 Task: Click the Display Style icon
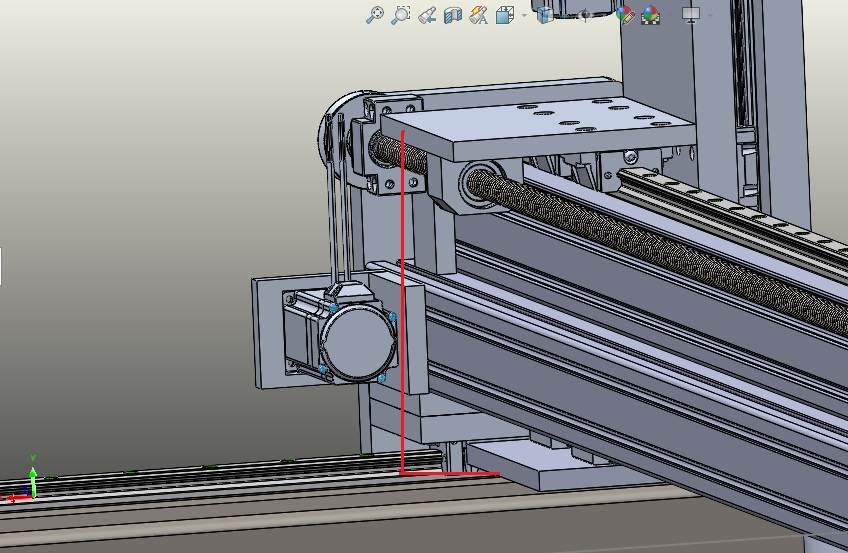tap(545, 15)
